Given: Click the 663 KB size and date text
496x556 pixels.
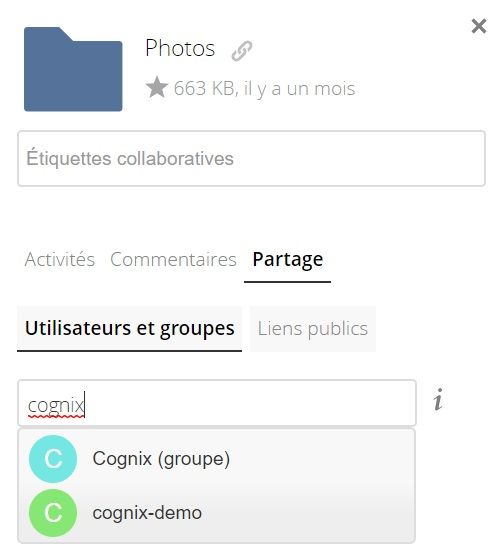Looking at the screenshot, I should pos(264,89).
